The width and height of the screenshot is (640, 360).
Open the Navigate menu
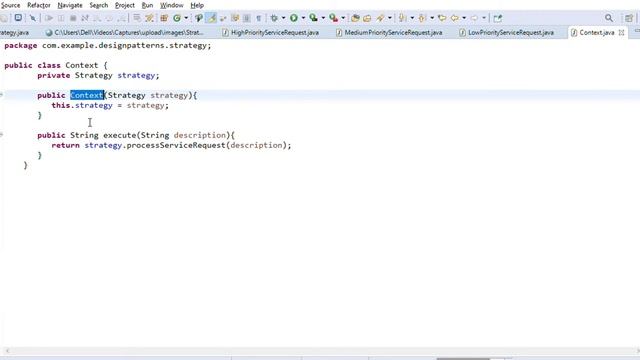point(70,5)
